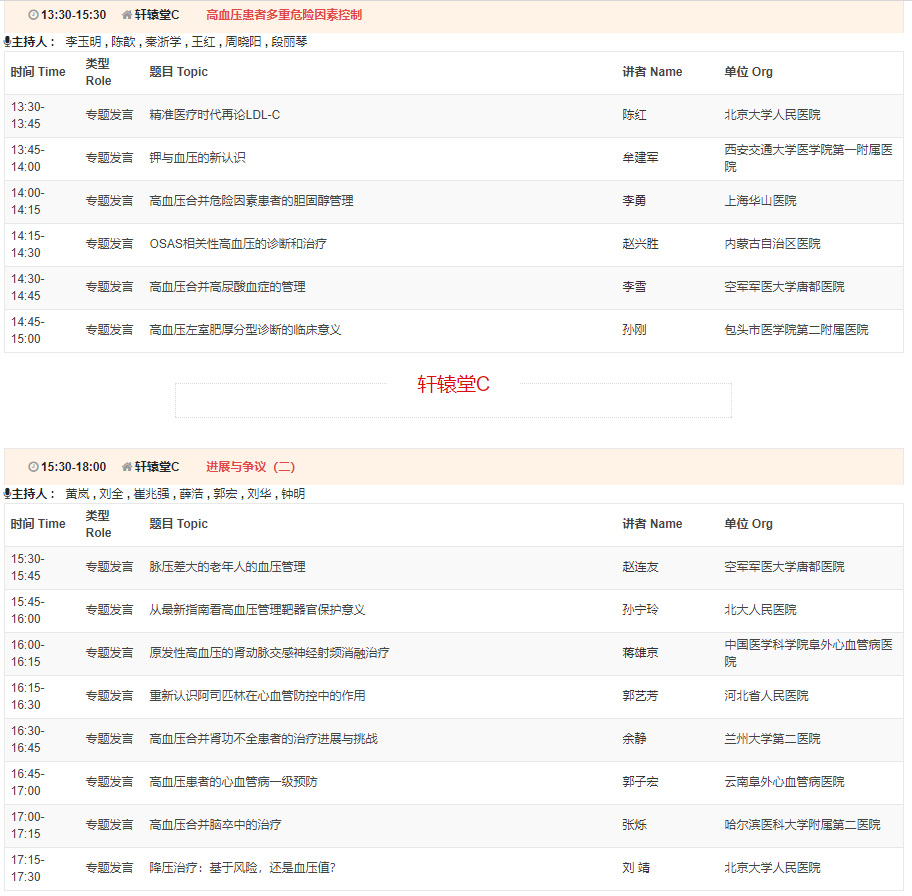Click the clock icon beside 13:30-15:30

[34, 15]
